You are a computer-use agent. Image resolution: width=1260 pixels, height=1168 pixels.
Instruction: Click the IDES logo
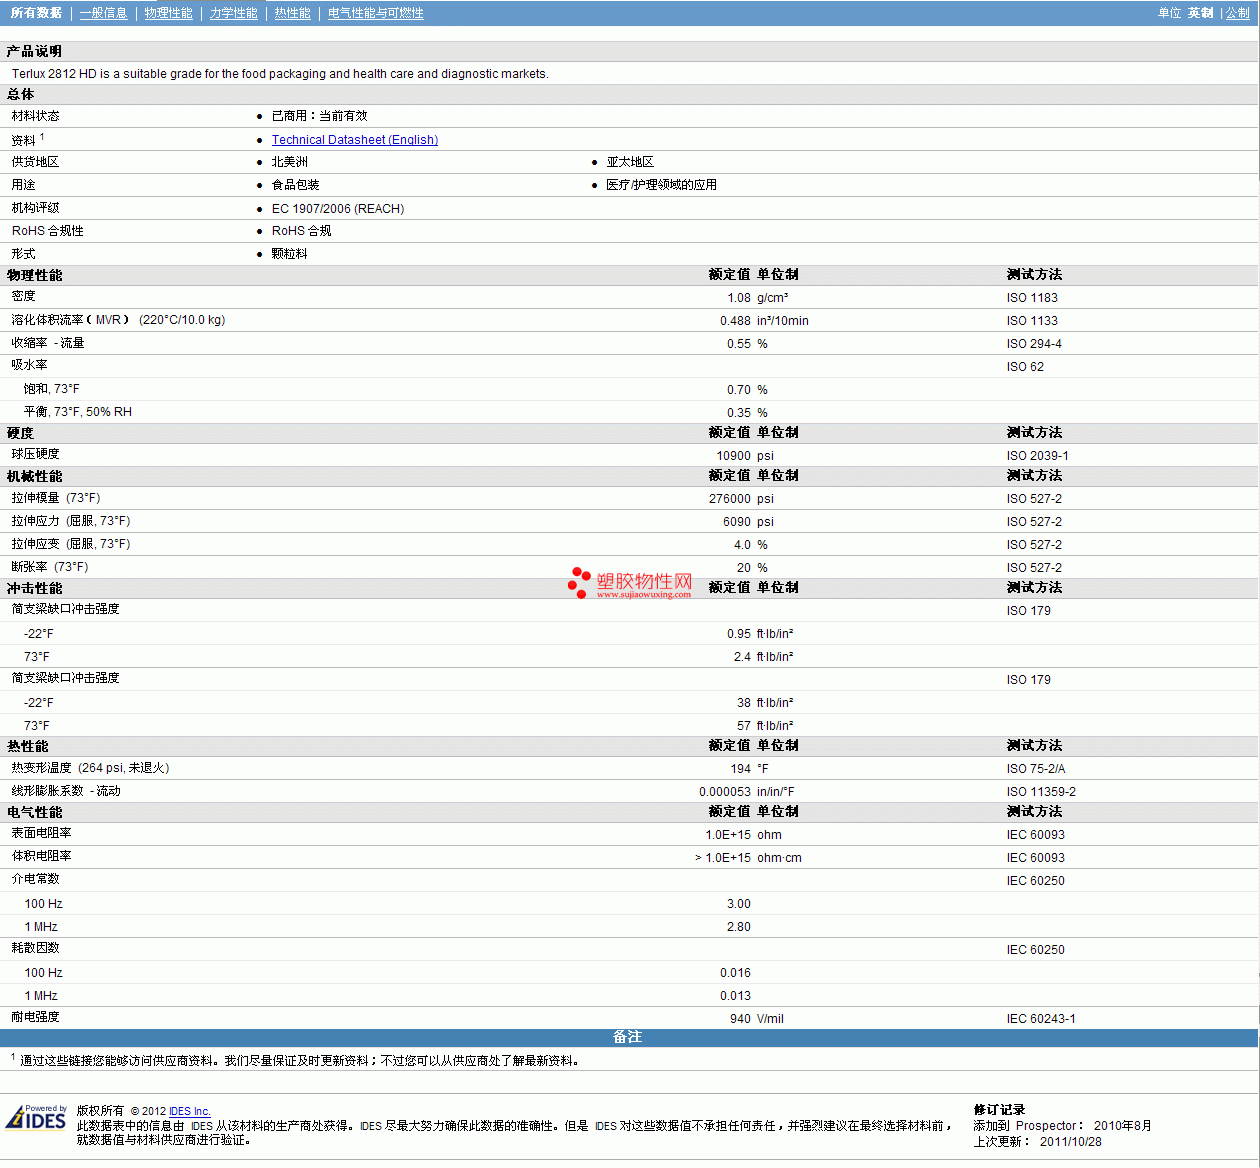pos(37,1117)
